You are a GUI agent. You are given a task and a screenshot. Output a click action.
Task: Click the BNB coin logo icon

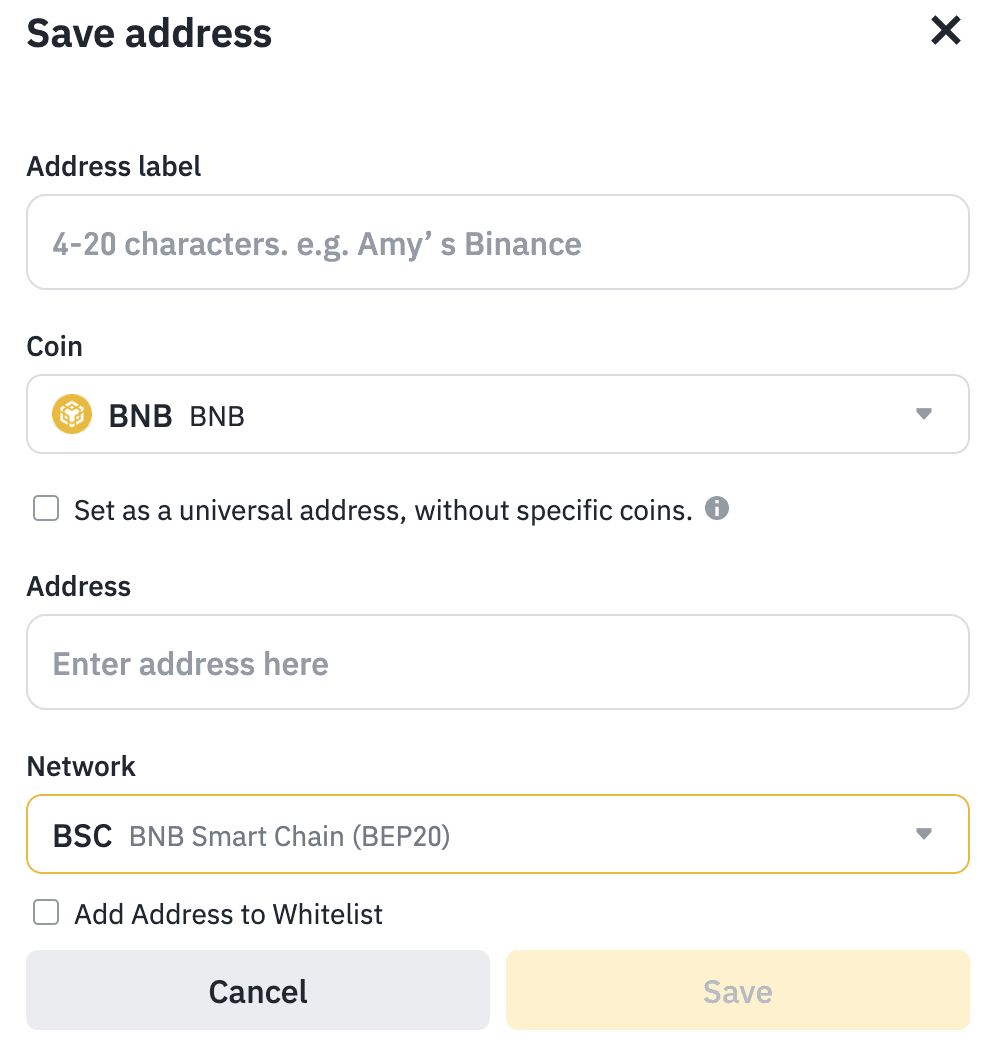pyautogui.click(x=71, y=415)
